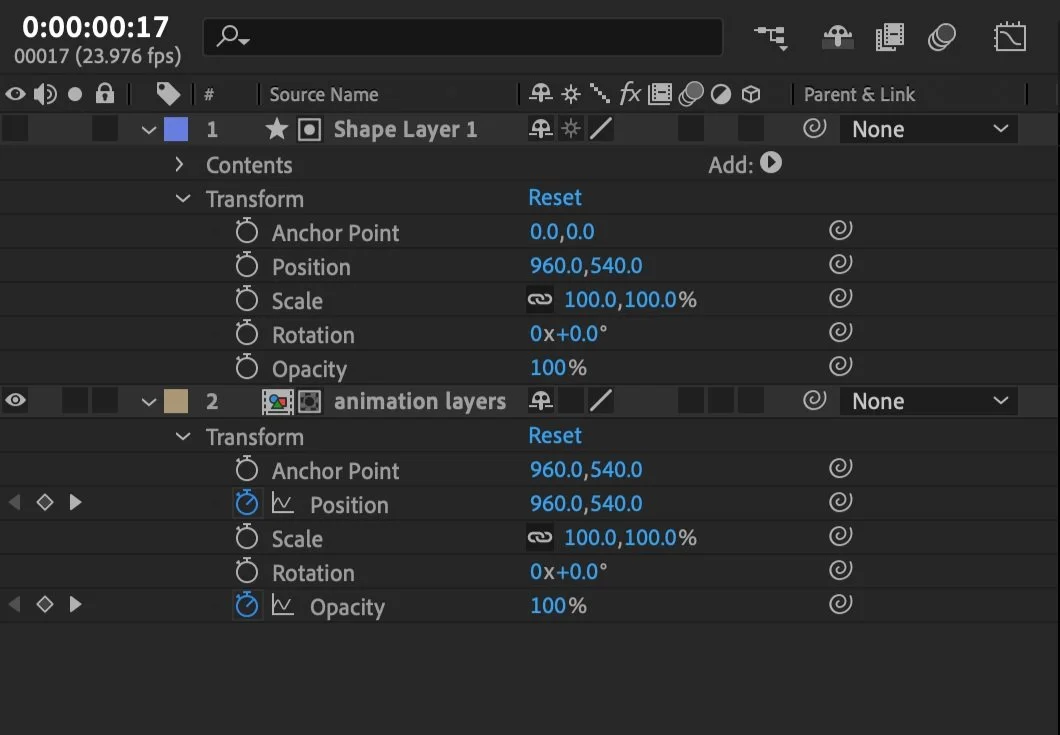Screen dimensions: 1060x735
Task: Click property pick whip for Shape Layer 1 Anchor Point
Action: tap(840, 231)
